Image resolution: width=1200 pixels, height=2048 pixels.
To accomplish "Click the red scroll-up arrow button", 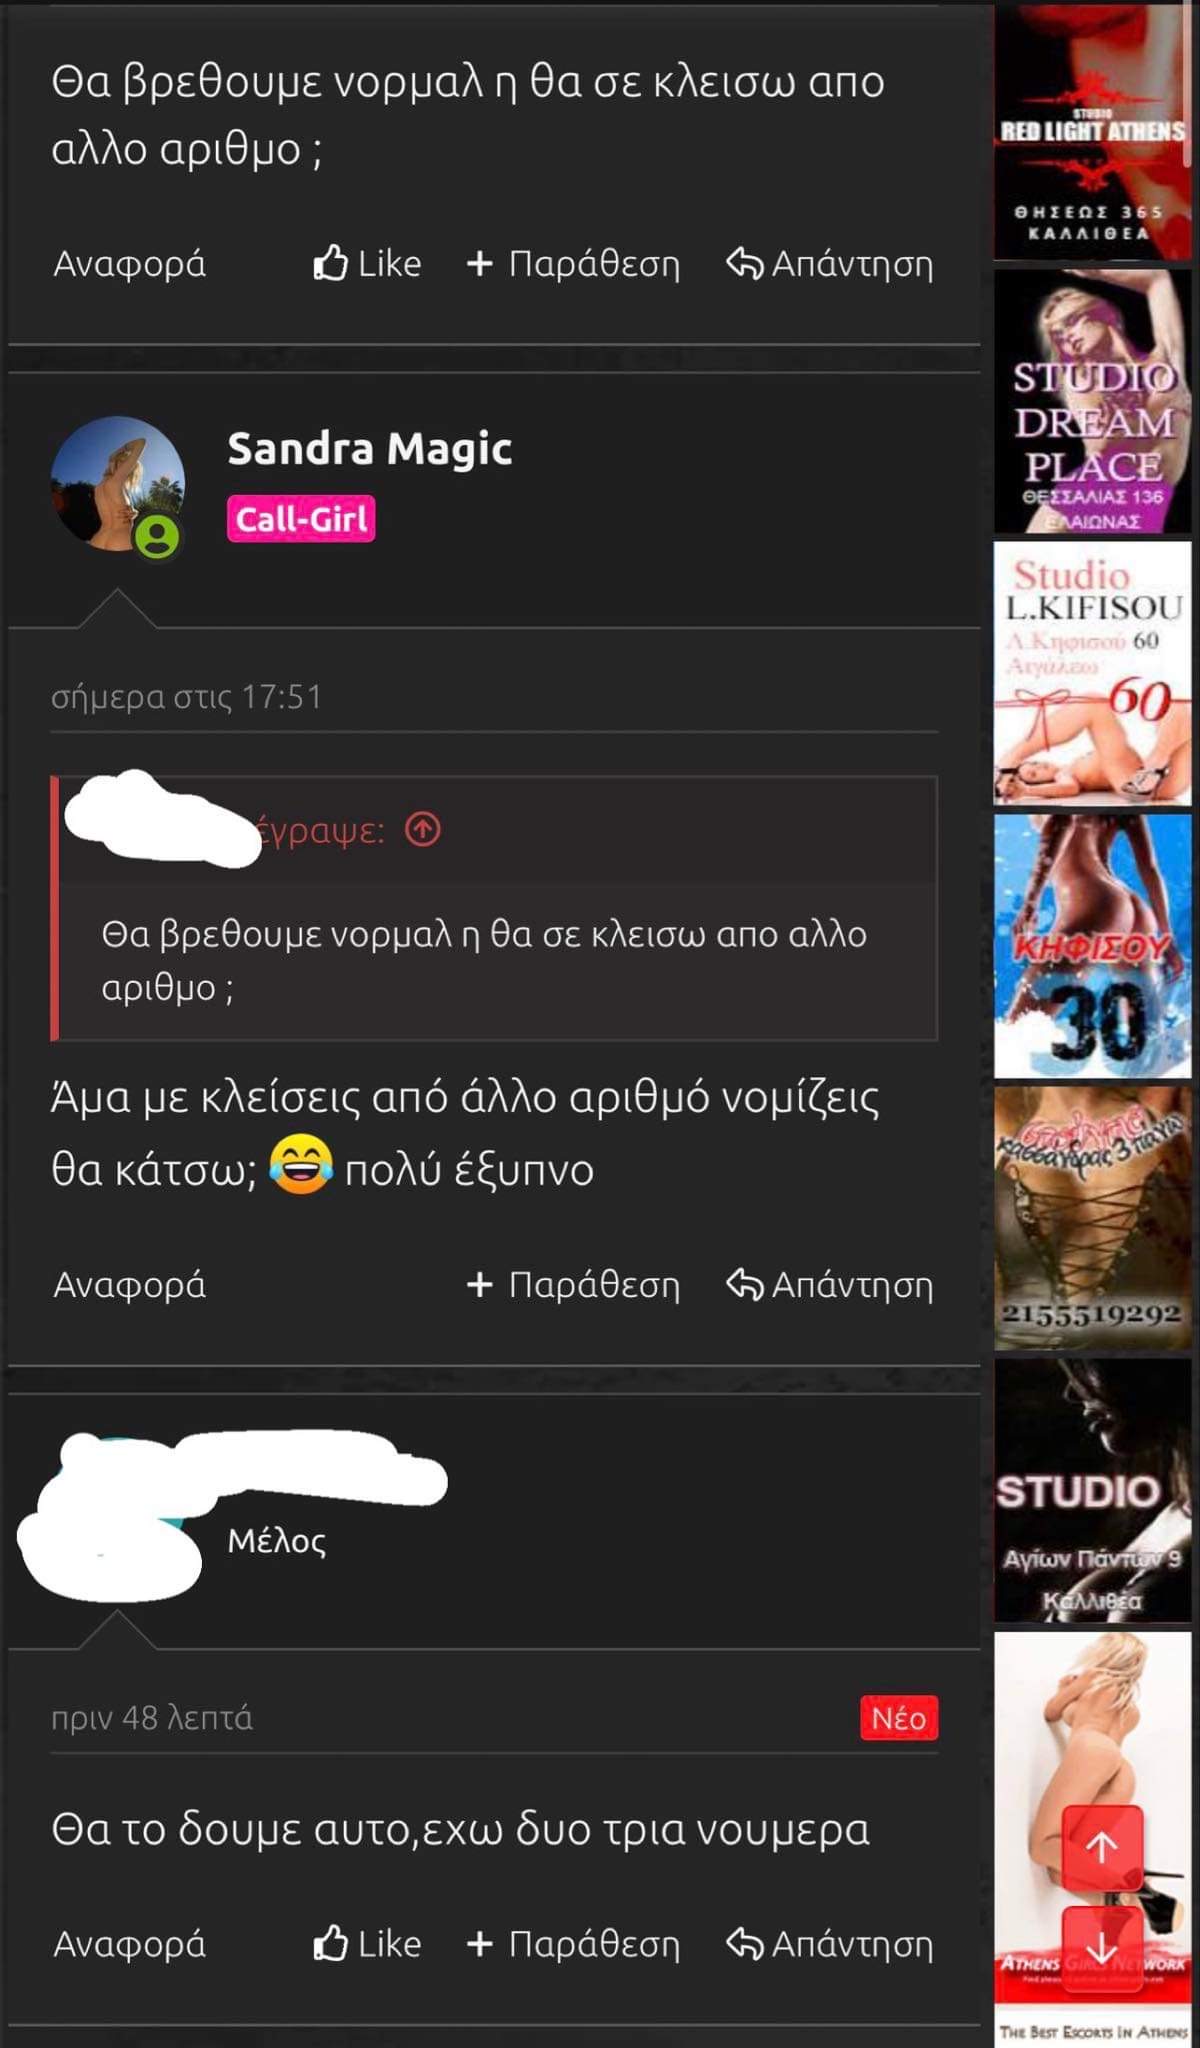I will pyautogui.click(x=1102, y=1847).
